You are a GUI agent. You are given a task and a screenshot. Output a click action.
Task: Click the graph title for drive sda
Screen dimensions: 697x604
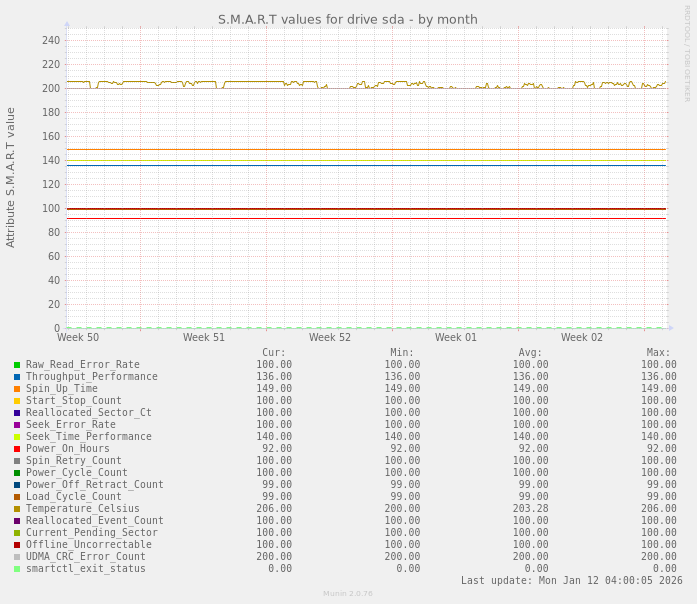coord(348,20)
